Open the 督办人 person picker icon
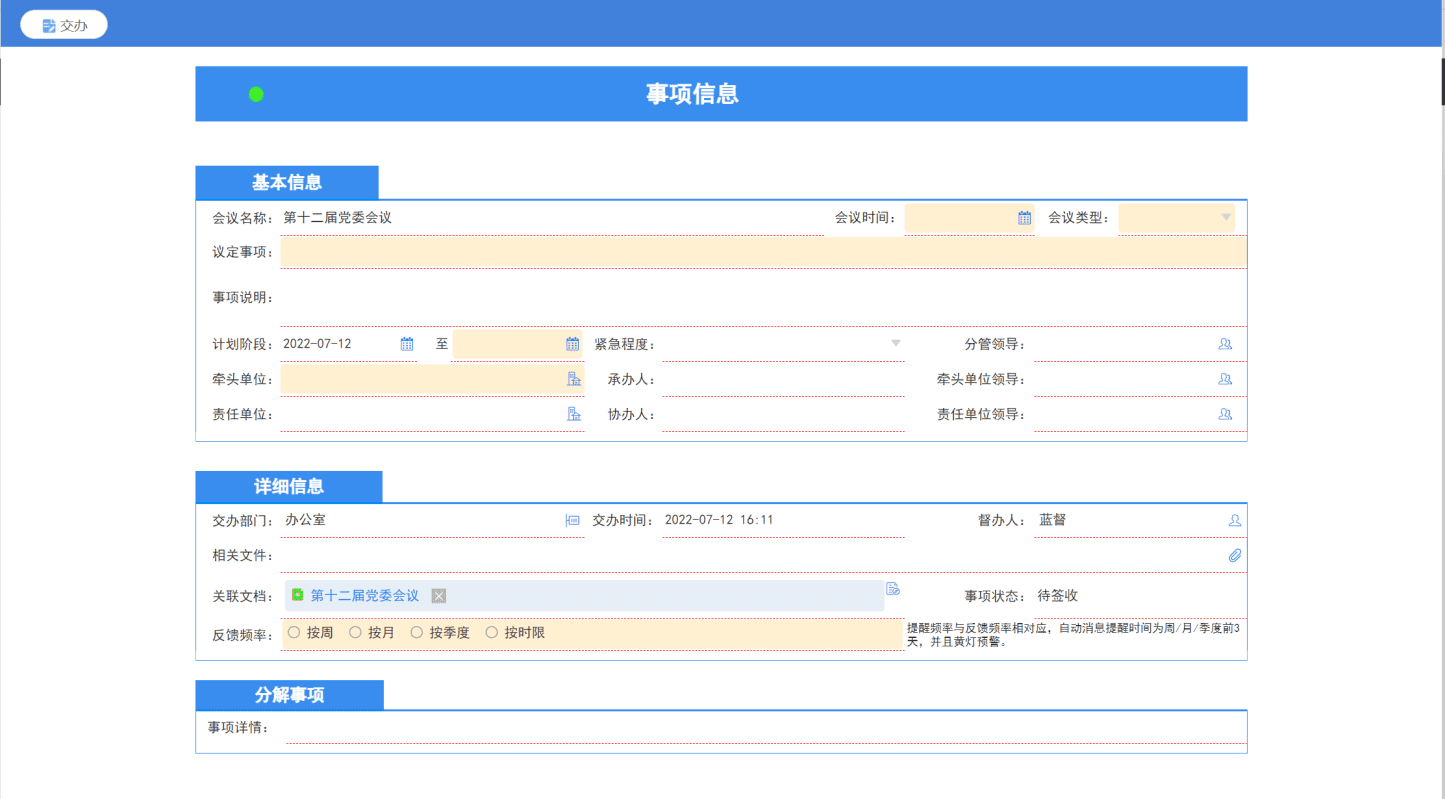The height and width of the screenshot is (799, 1445). pyautogui.click(x=1235, y=520)
